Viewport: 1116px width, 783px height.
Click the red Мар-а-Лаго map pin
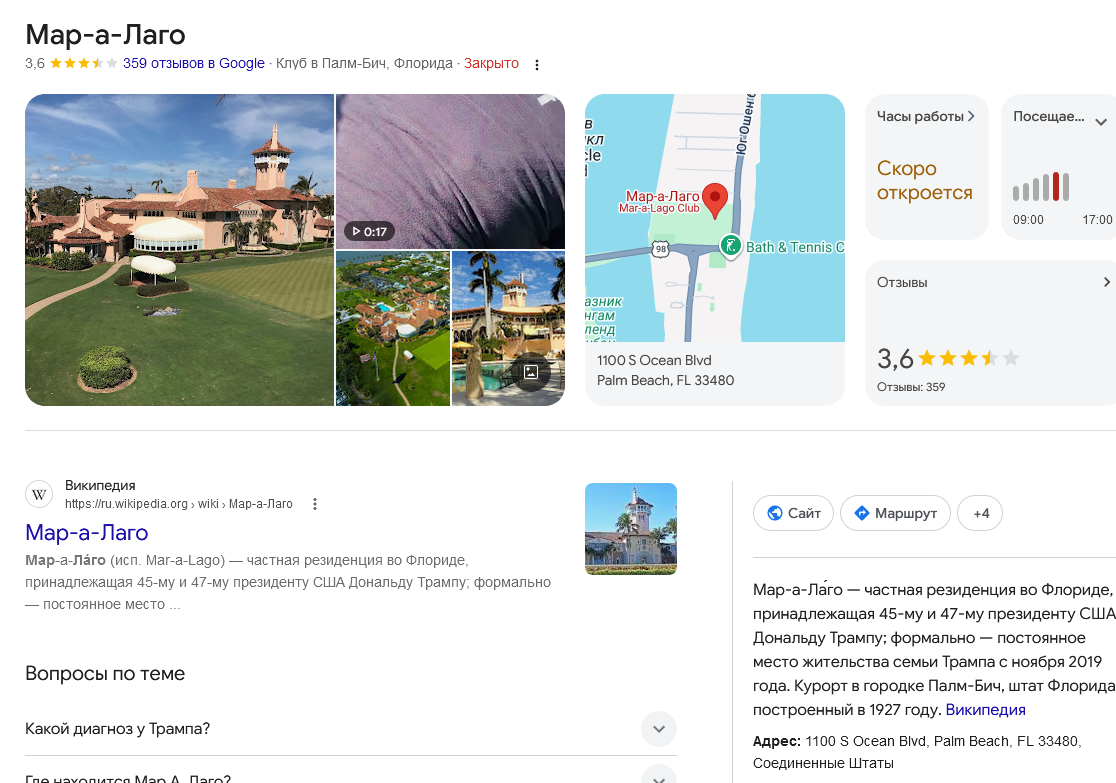pyautogui.click(x=715, y=201)
